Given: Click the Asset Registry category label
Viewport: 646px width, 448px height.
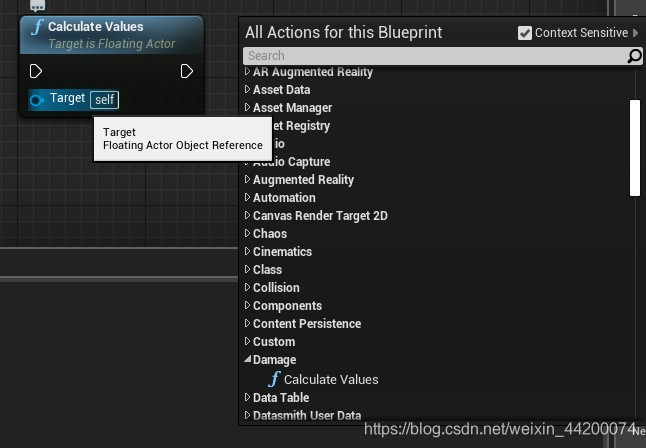Looking at the screenshot, I should pos(301,126).
